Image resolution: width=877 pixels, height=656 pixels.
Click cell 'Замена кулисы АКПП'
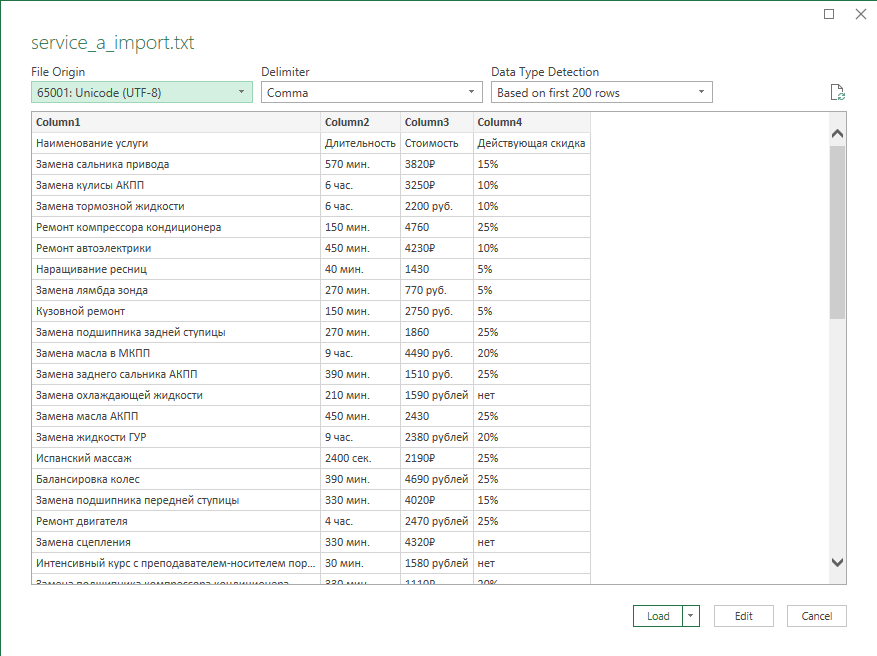pyautogui.click(x=176, y=185)
